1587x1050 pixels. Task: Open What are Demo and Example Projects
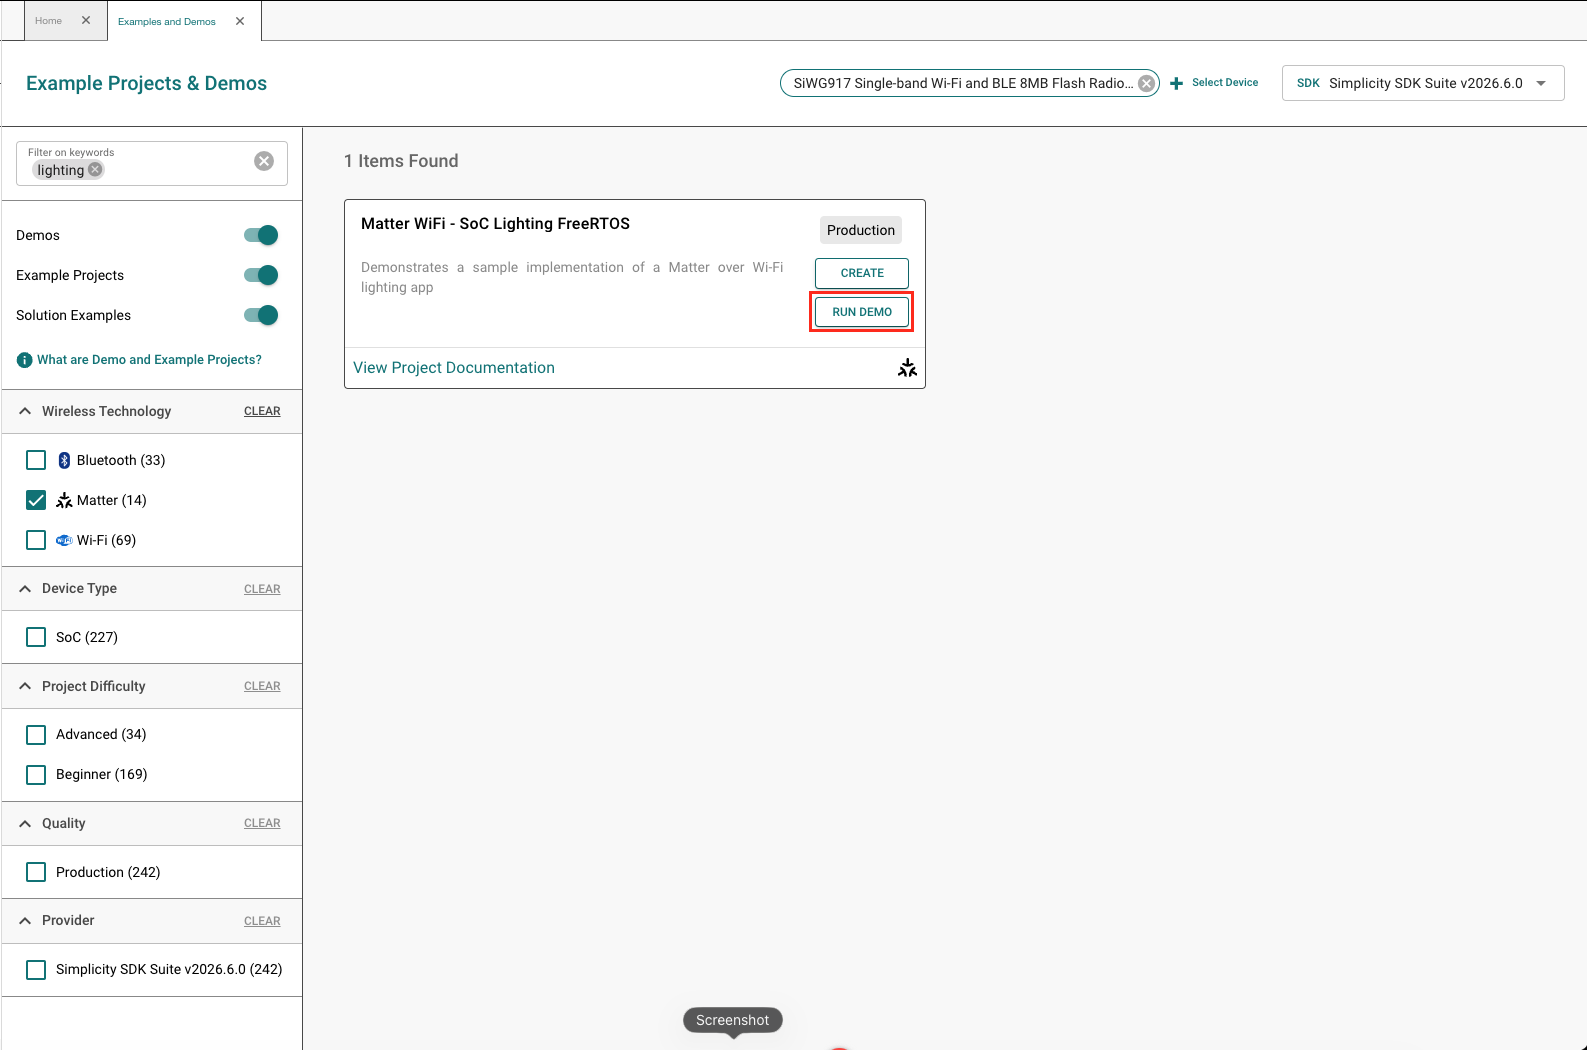point(149,360)
